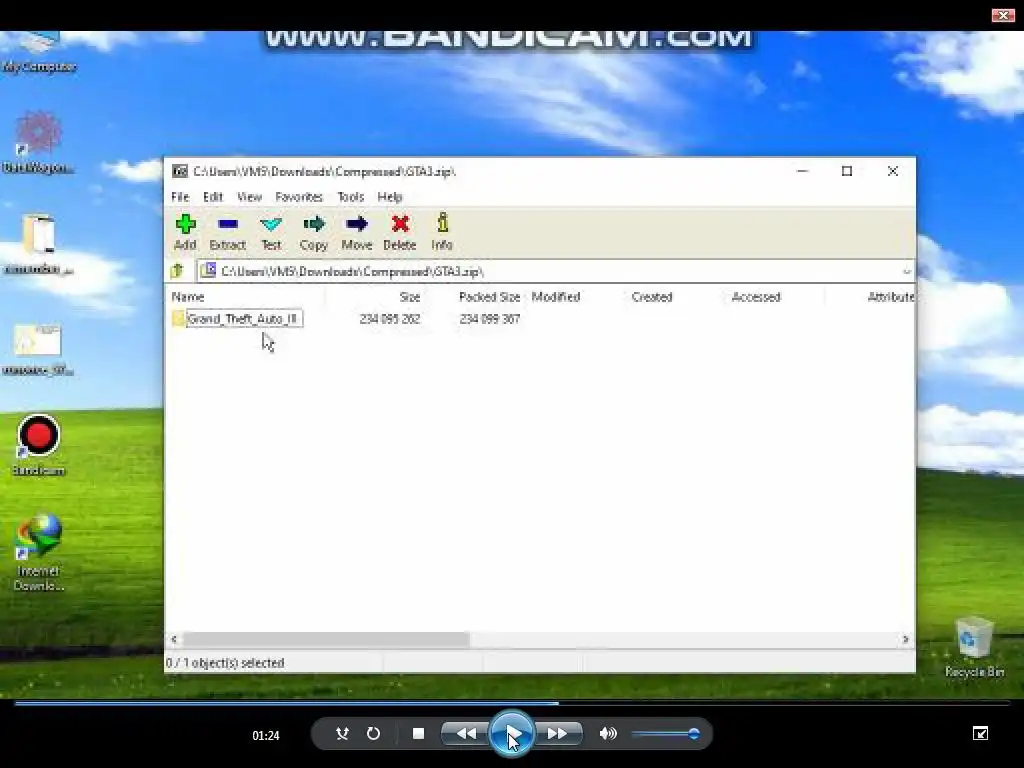Open the Edit menu
1024x768 pixels.
pos(213,197)
